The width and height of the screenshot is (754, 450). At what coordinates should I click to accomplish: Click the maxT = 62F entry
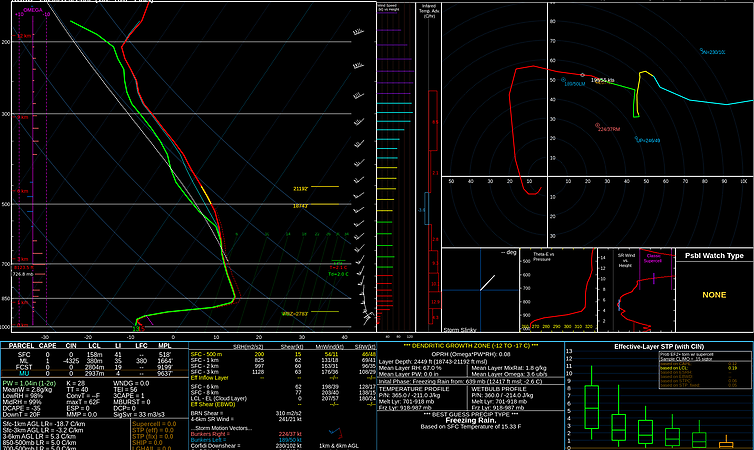pyautogui.click(x=83, y=402)
